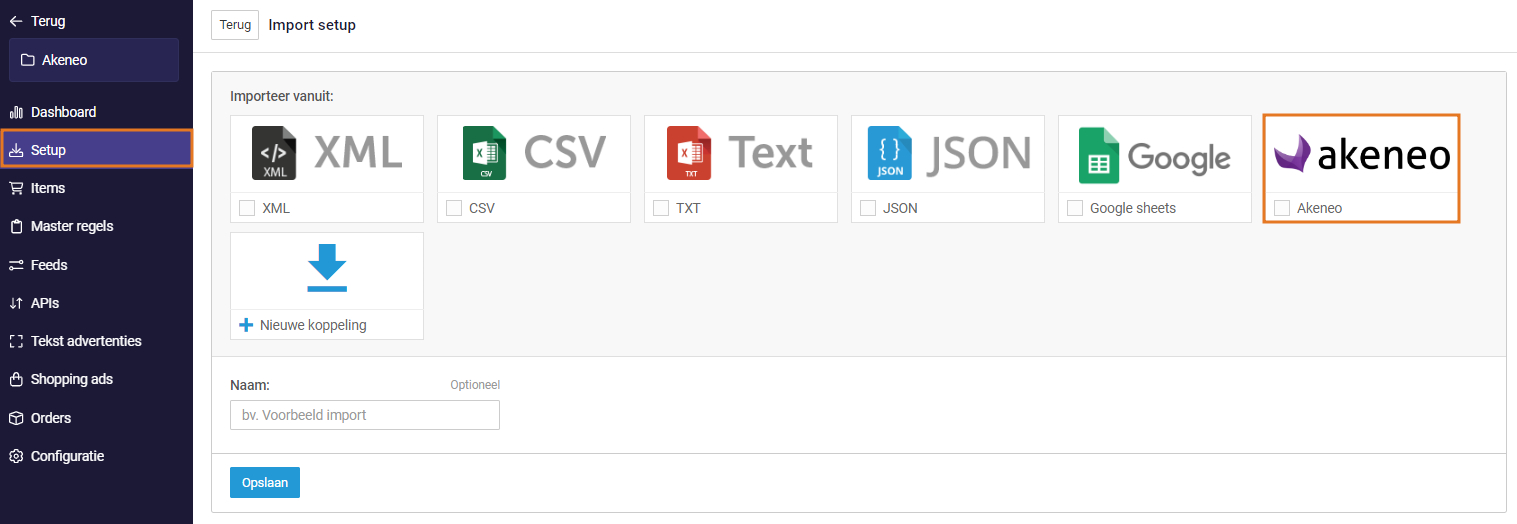Click the blue download arrow icon
The height and width of the screenshot is (524, 1517).
point(327,269)
